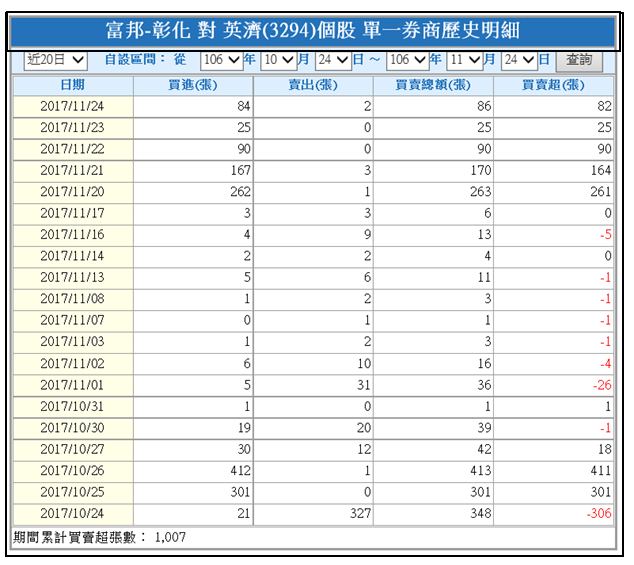This screenshot has width=634, height=565.
Task: Click total value 413 on 2017/10/26
Action: pos(480,471)
